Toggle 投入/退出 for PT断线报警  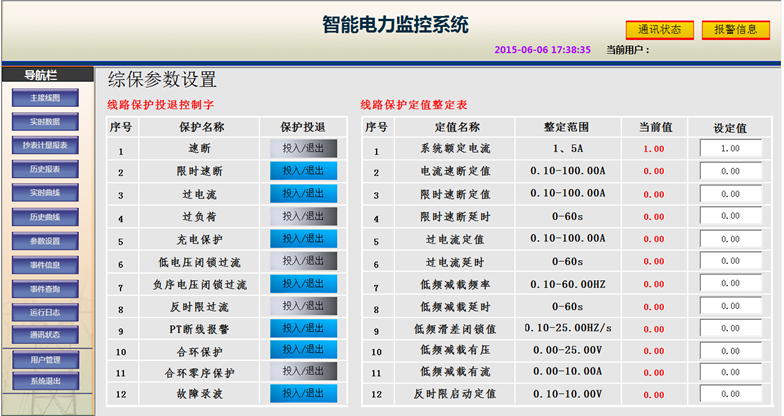coord(303,329)
